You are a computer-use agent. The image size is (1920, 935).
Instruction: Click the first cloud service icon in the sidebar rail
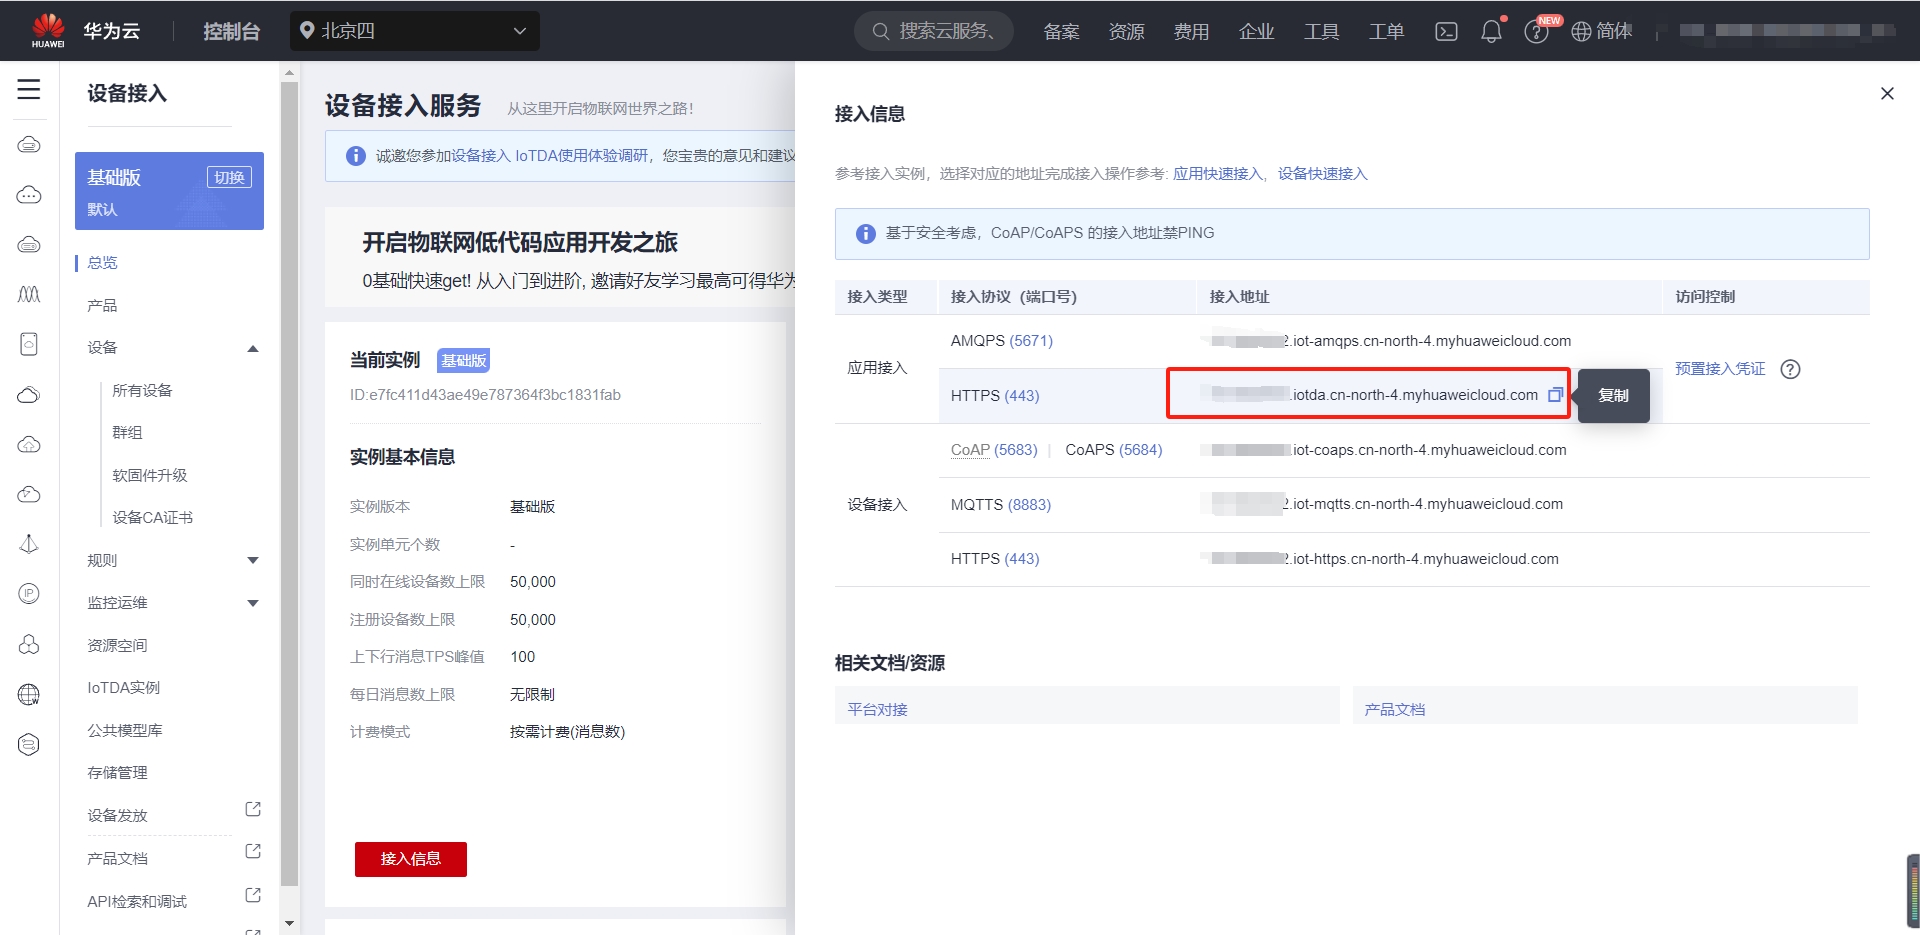point(29,145)
